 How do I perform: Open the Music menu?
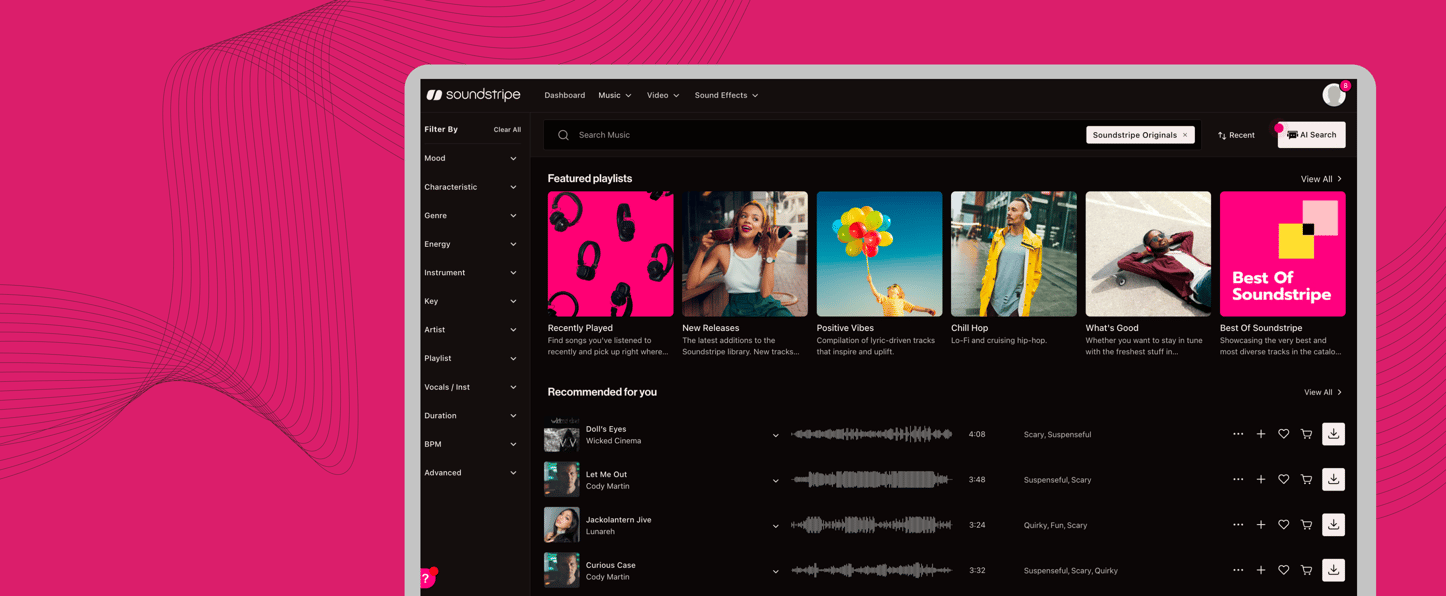point(614,95)
